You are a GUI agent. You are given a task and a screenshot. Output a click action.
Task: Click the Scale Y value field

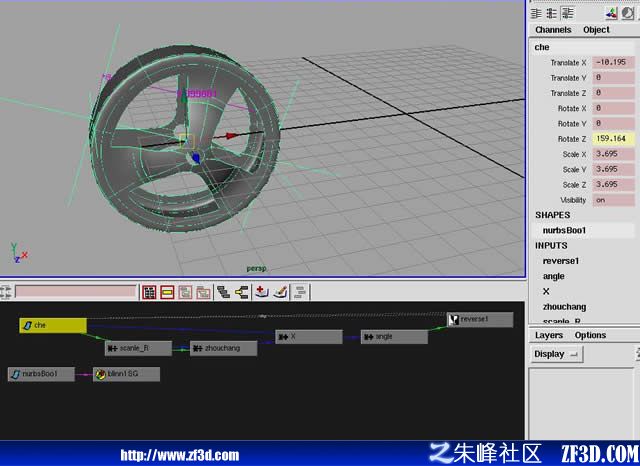pos(613,169)
